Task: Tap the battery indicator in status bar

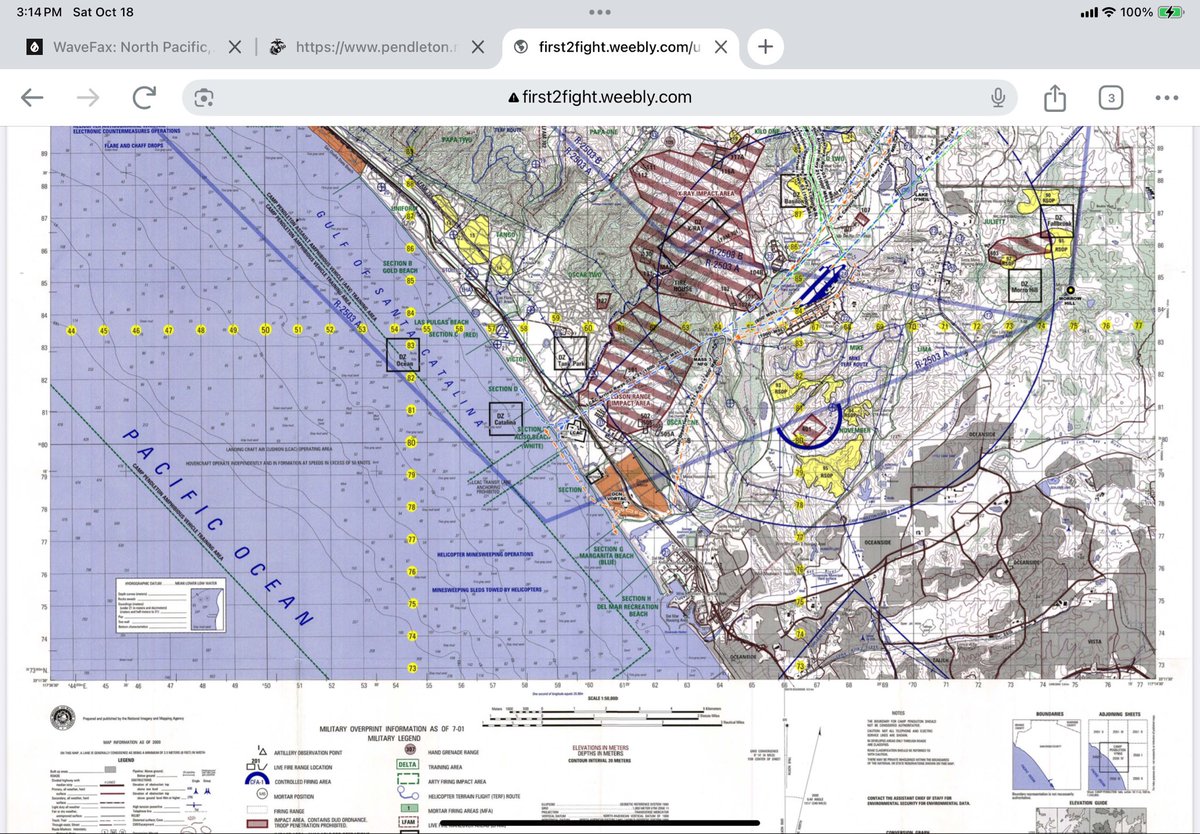Action: coord(1169,12)
